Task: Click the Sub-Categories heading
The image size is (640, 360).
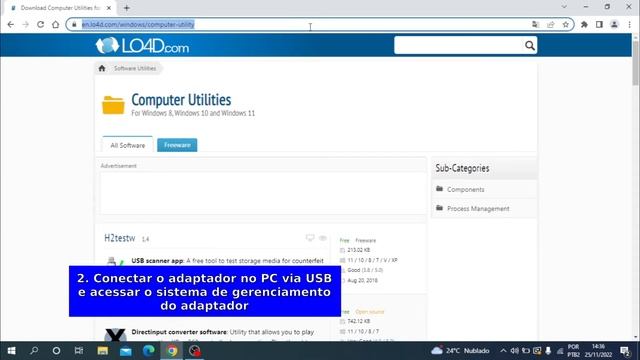Action: click(462, 168)
